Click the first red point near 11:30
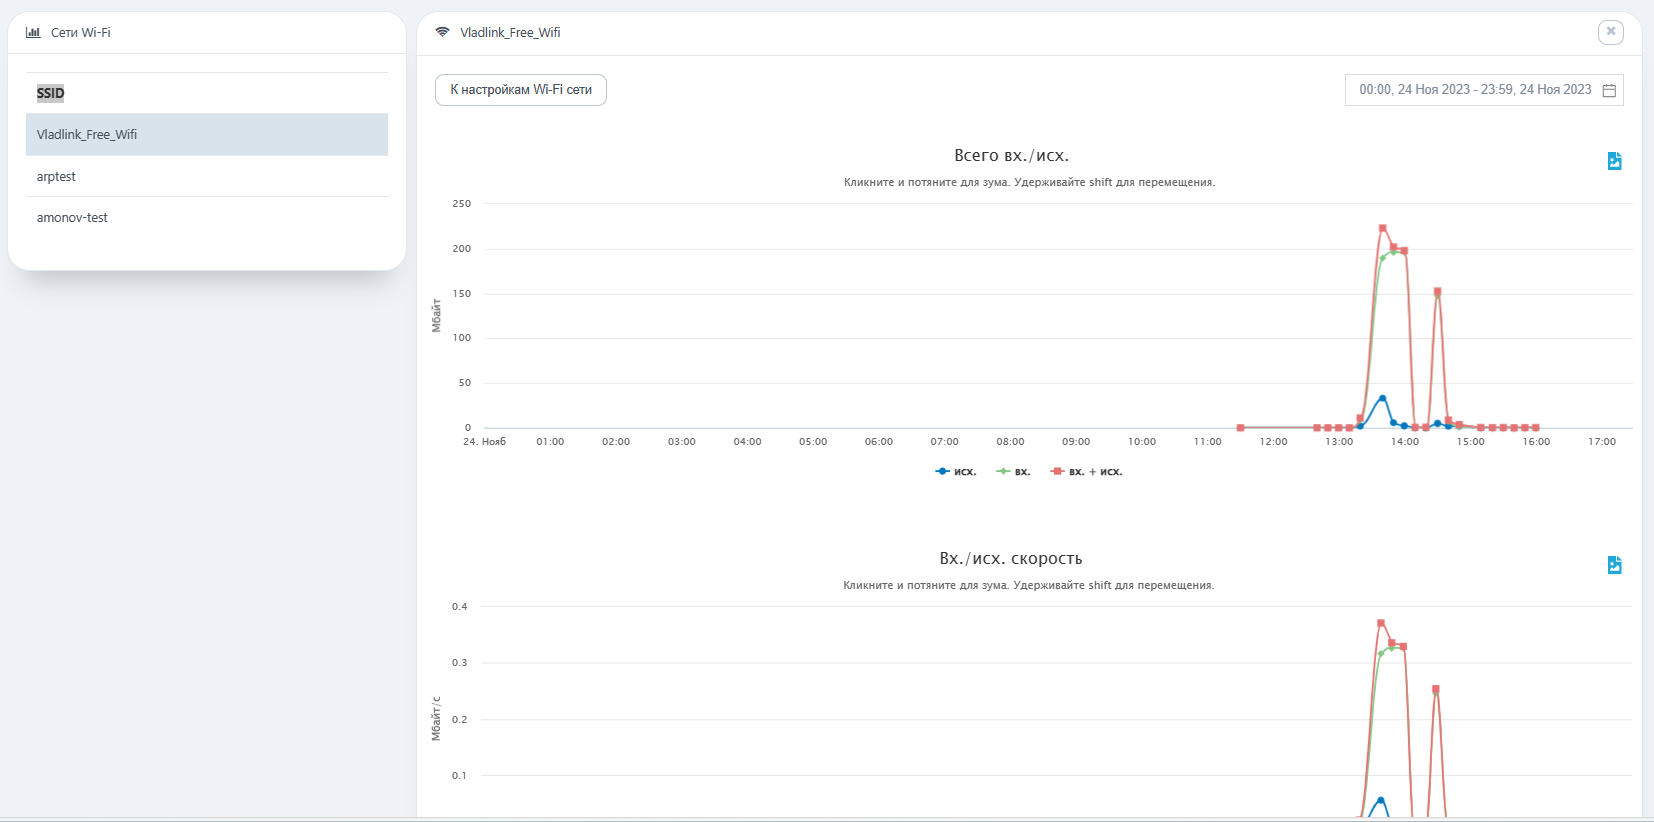The image size is (1654, 822). point(1240,427)
